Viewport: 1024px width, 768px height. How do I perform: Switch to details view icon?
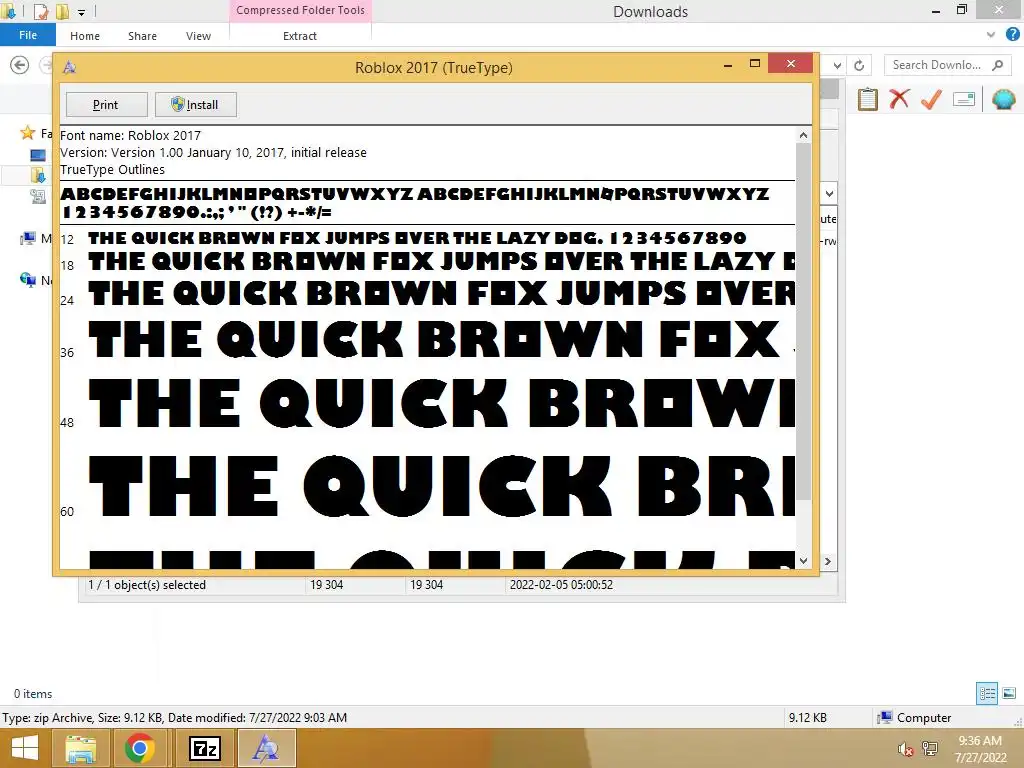click(x=987, y=693)
